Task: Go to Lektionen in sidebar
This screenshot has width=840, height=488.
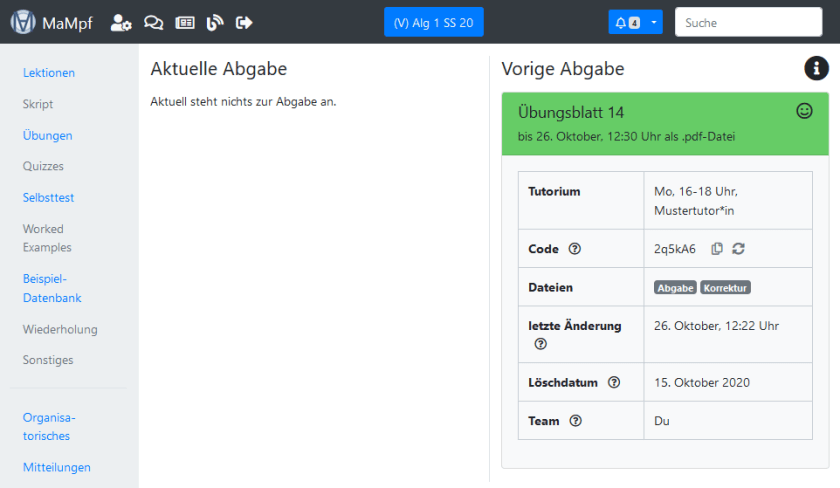Action: (49, 73)
